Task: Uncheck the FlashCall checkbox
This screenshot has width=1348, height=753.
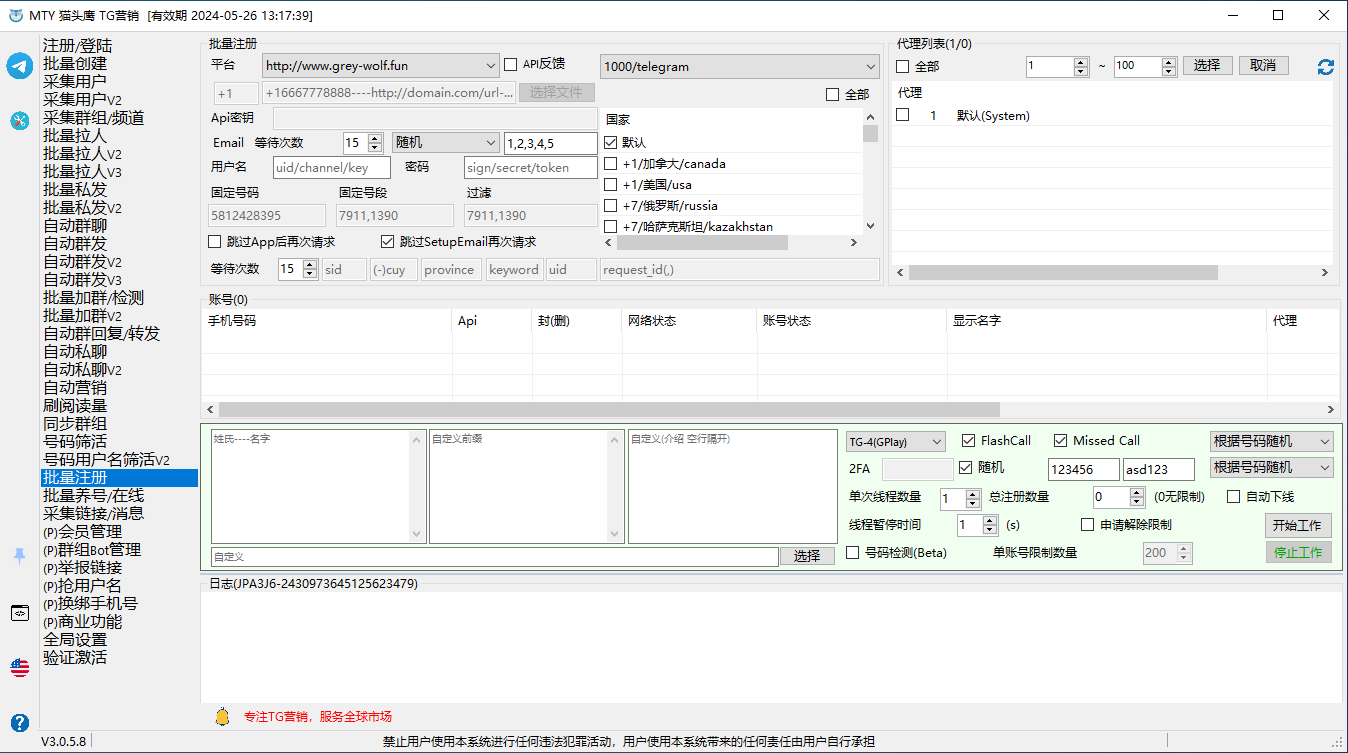Action: (968, 441)
